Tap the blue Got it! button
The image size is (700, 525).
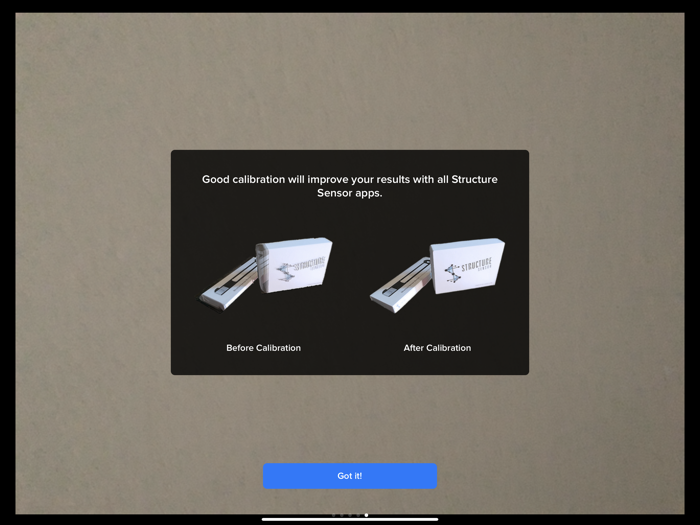(x=350, y=476)
